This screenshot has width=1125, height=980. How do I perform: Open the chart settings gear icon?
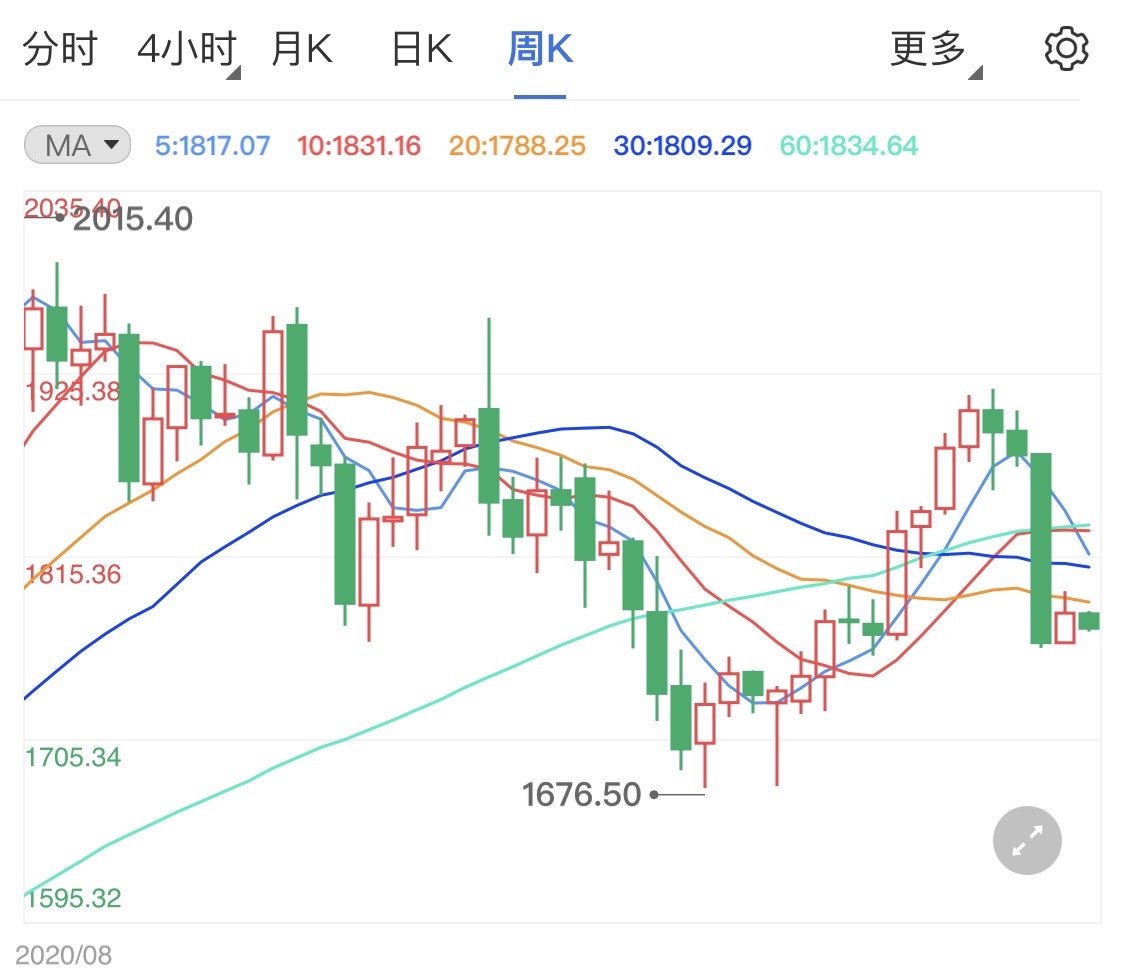tap(1066, 49)
